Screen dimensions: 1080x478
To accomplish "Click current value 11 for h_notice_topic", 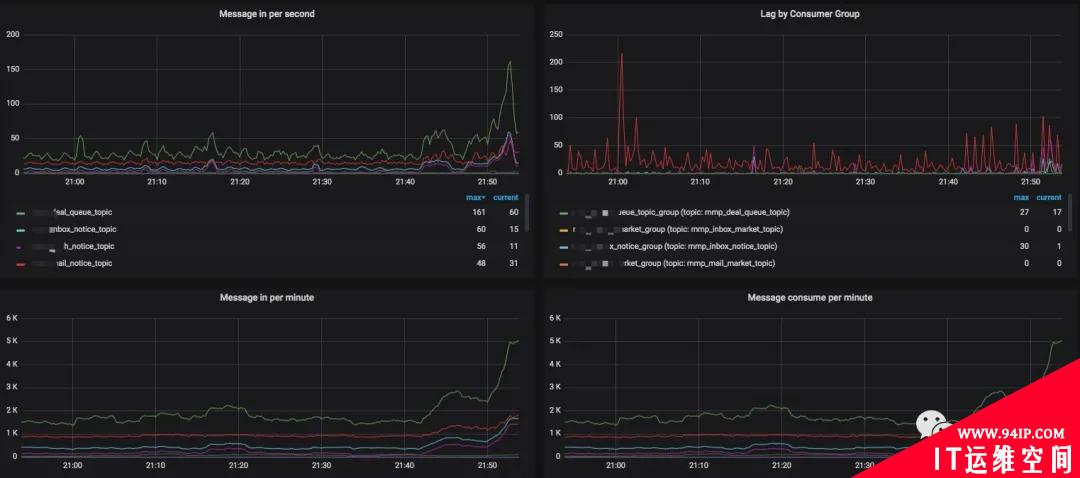I will tap(513, 246).
